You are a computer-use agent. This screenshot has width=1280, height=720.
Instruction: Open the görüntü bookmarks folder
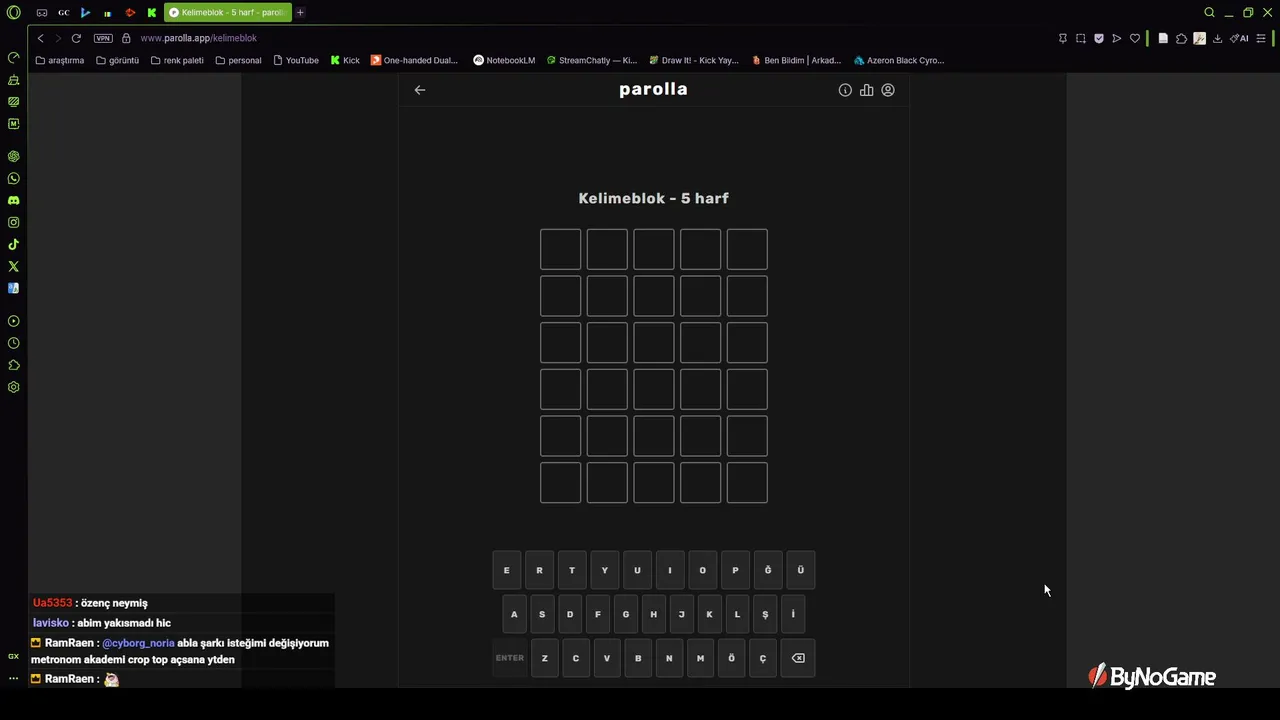click(117, 60)
